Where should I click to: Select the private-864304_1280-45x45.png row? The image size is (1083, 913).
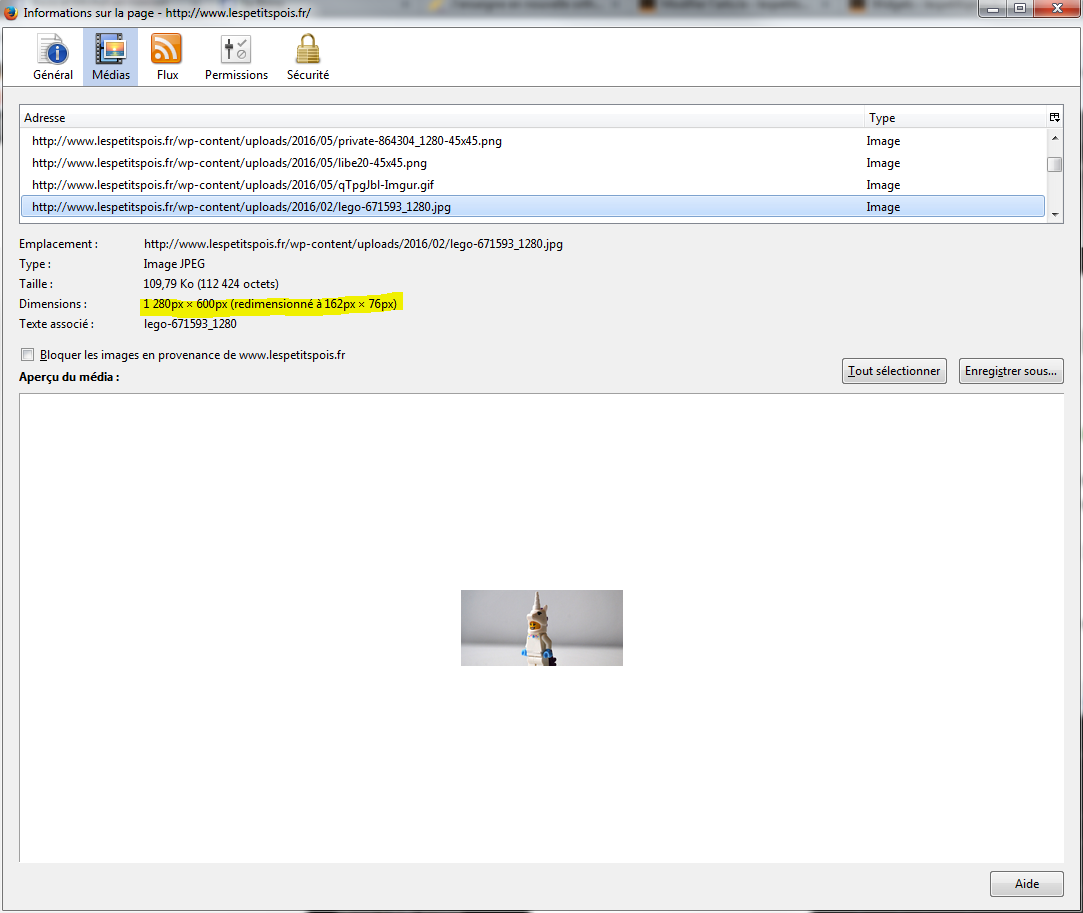pyautogui.click(x=533, y=141)
